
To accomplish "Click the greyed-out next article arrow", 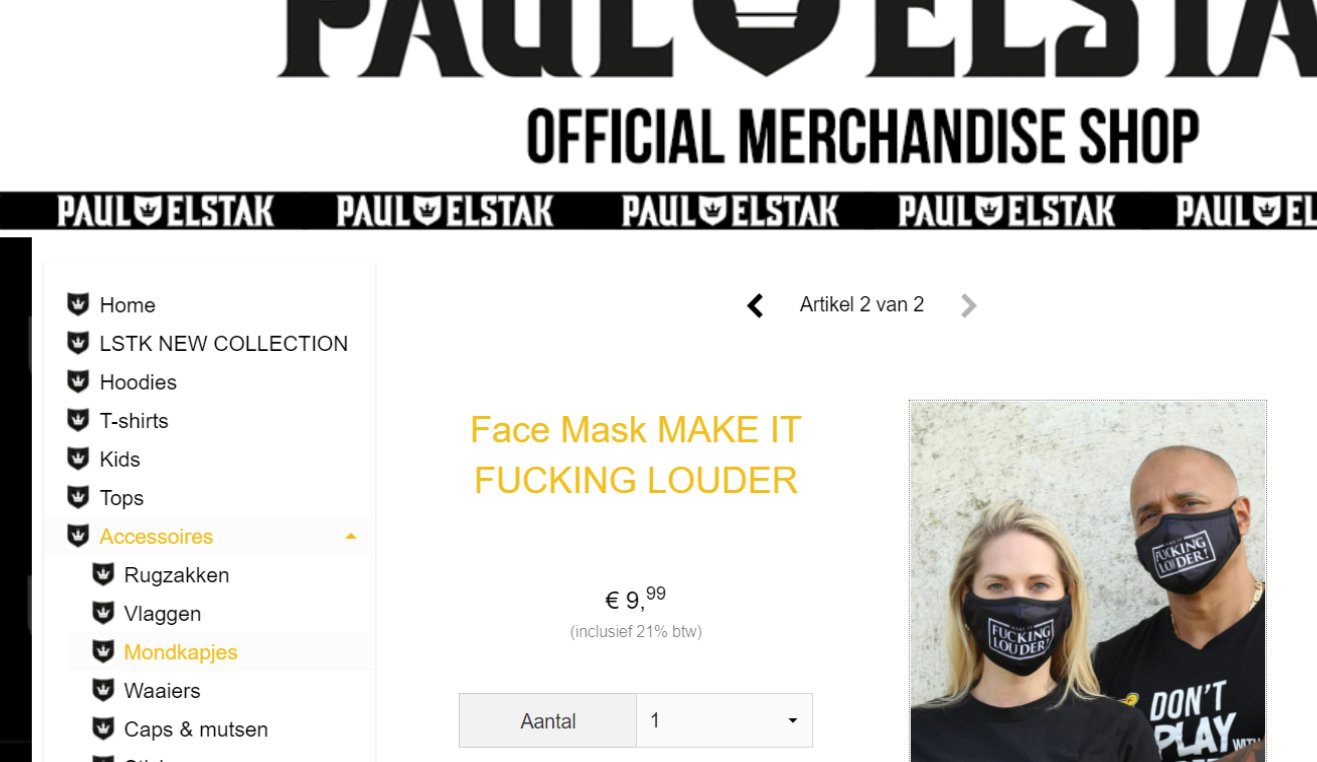I will pyautogui.click(x=968, y=305).
